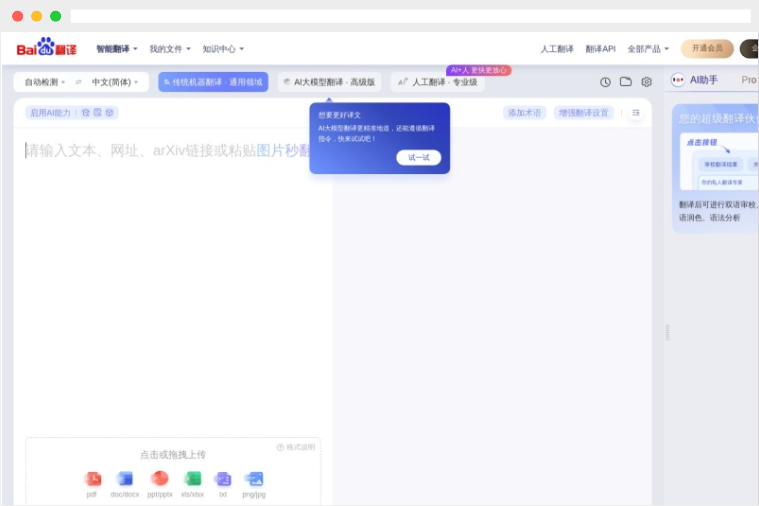Upload a png/jpg image icon

[254, 479]
